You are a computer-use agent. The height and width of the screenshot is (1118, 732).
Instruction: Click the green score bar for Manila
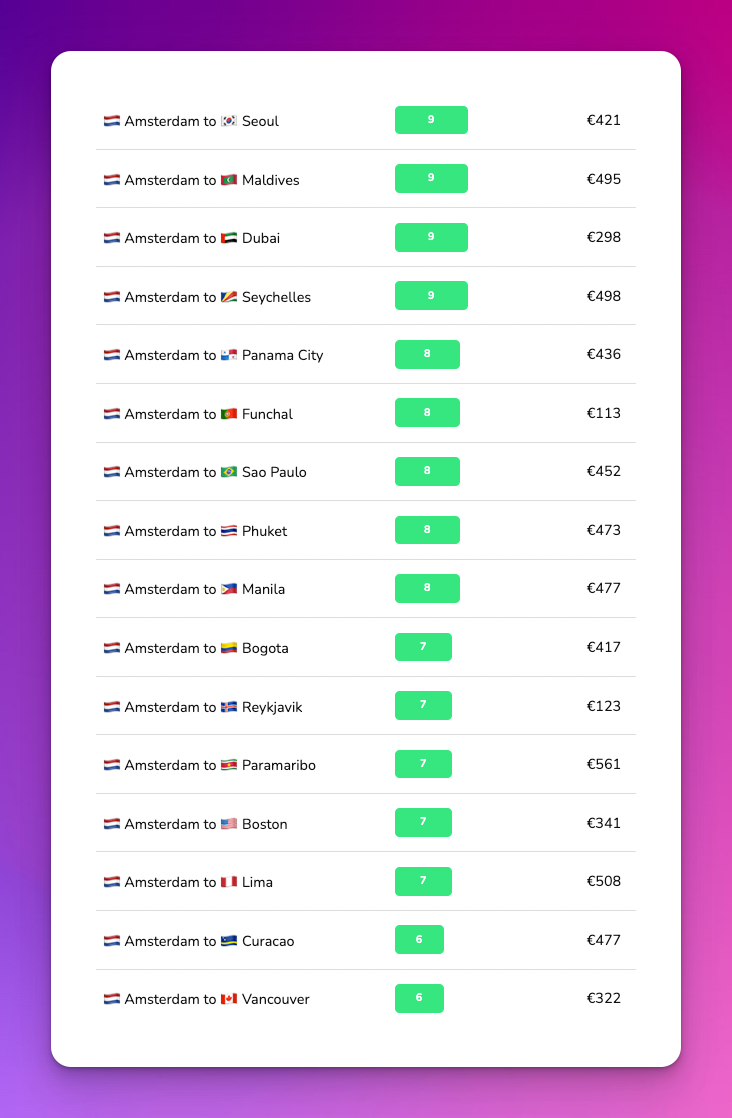(x=427, y=589)
